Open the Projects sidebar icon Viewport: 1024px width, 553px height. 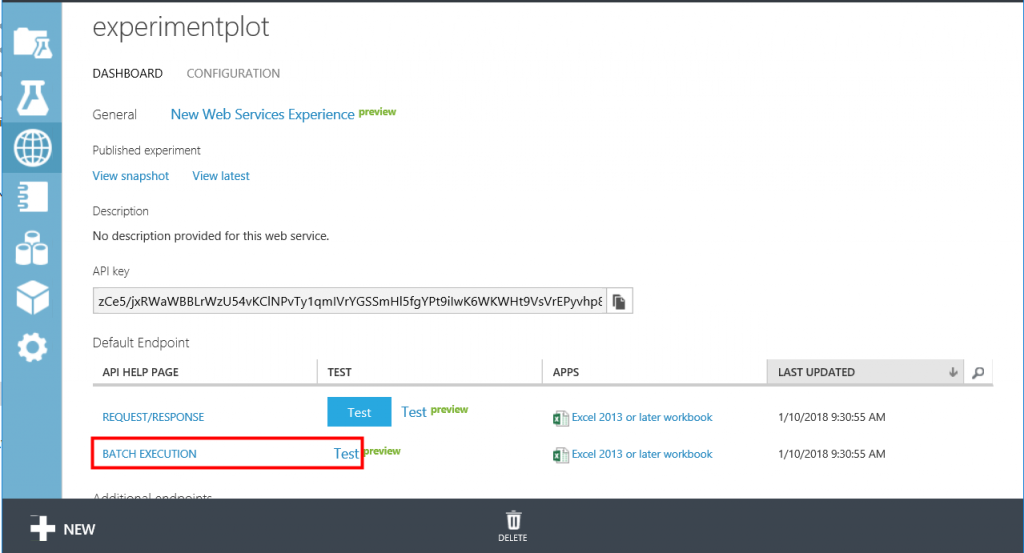point(33,43)
